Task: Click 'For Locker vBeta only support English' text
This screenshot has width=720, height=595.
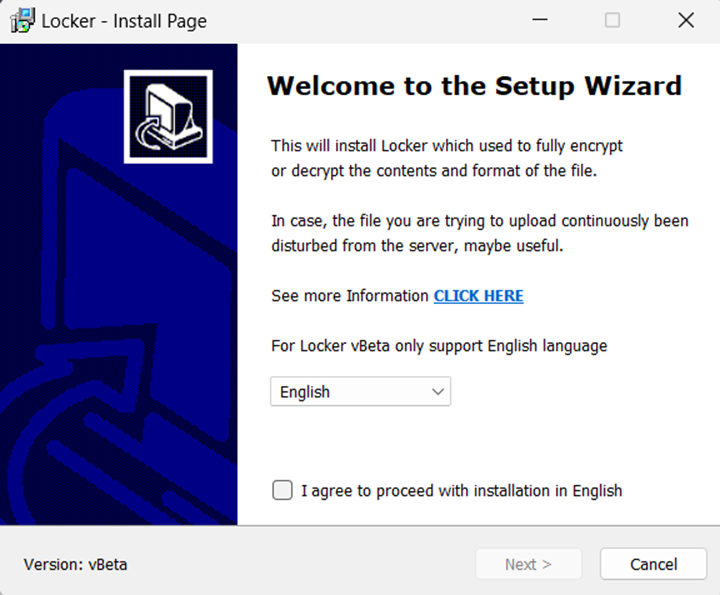Action: click(439, 346)
